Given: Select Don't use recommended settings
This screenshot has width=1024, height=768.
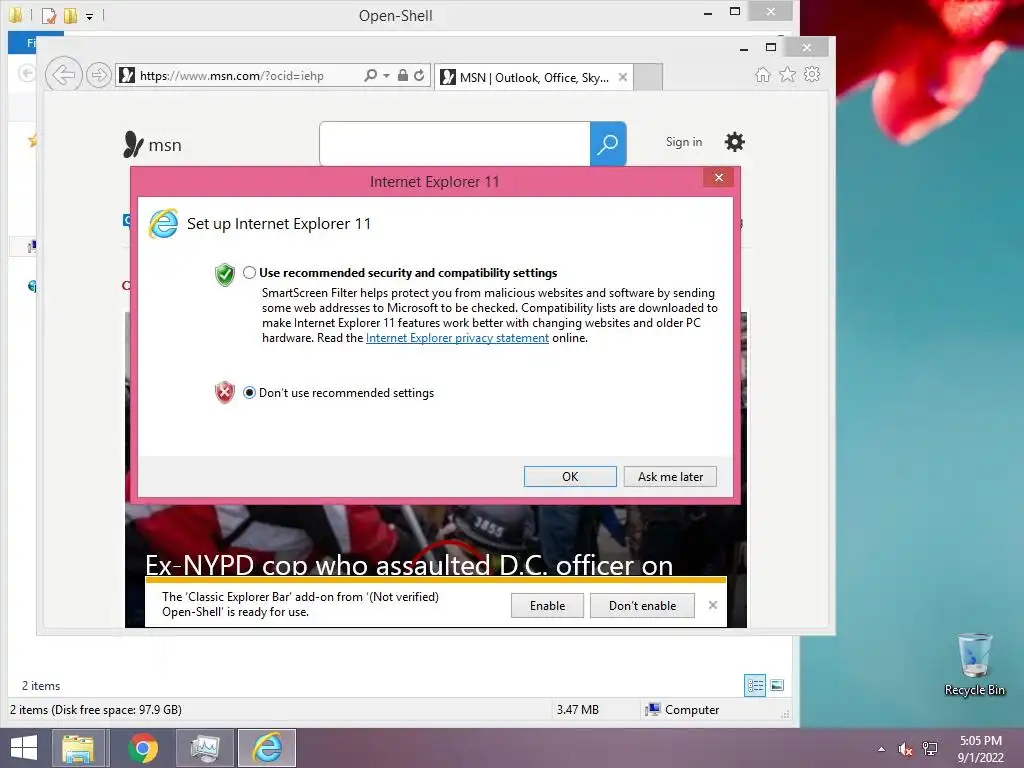Looking at the screenshot, I should 249,392.
